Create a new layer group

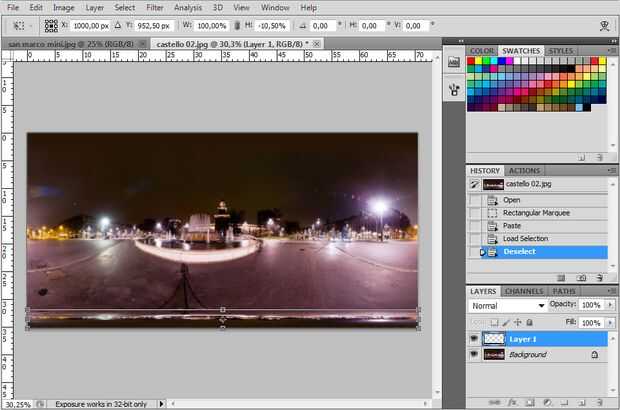click(565, 402)
